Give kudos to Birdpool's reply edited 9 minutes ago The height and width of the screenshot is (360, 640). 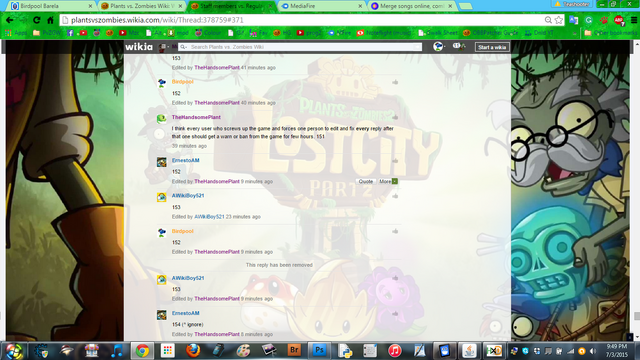pos(395,231)
